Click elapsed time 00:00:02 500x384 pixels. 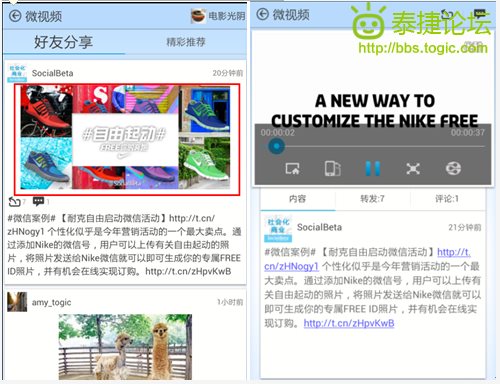coord(278,133)
